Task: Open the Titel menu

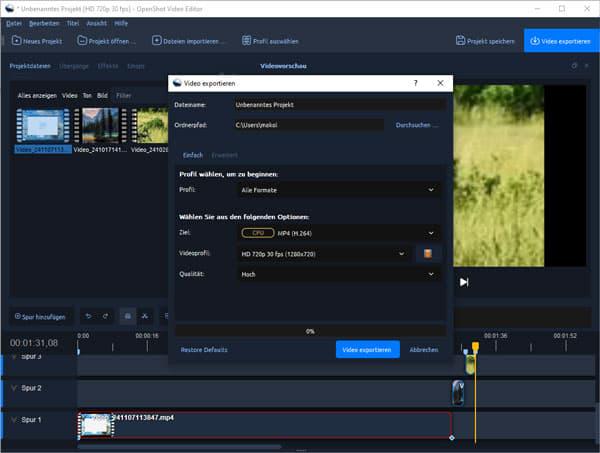Action: (x=73, y=23)
